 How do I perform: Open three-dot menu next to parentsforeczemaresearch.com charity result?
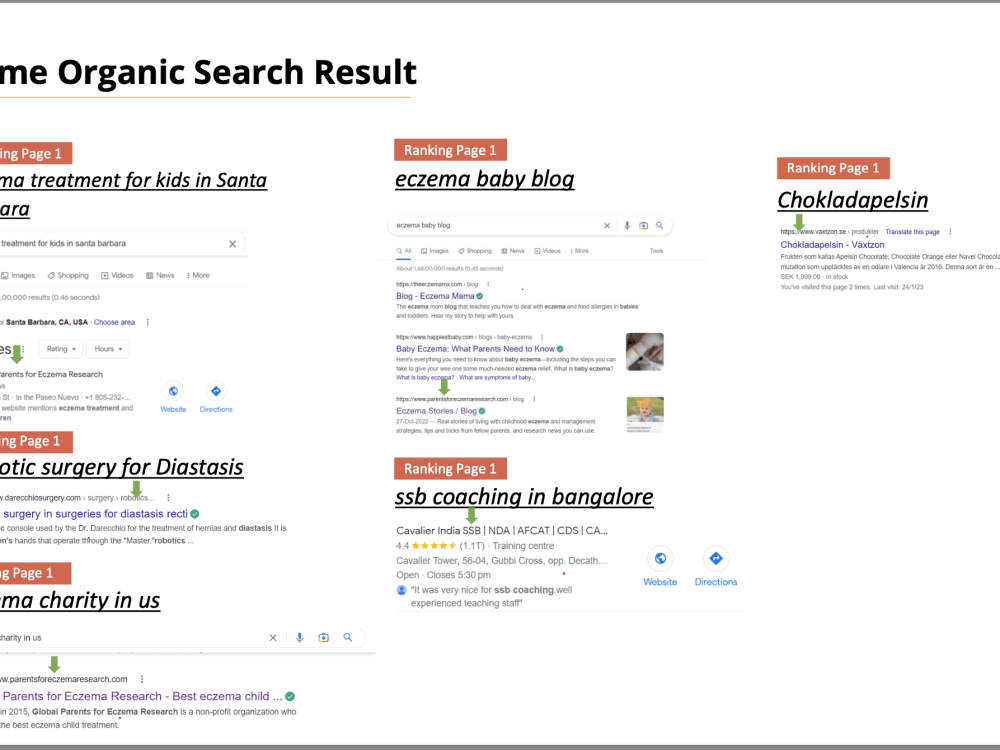142,679
